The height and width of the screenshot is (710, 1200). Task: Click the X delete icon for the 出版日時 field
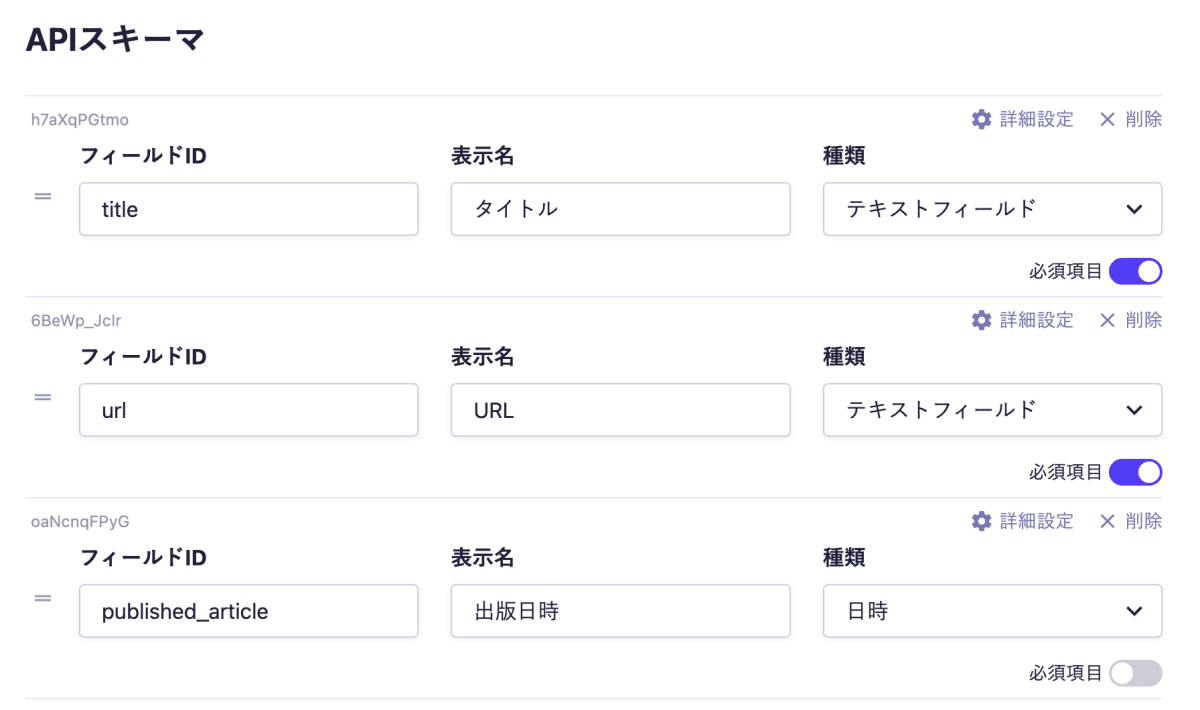click(1107, 520)
